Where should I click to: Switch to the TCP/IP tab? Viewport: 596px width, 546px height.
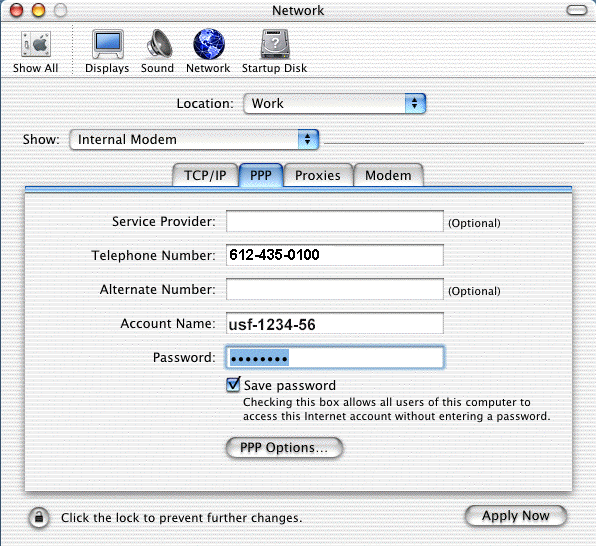coord(205,175)
